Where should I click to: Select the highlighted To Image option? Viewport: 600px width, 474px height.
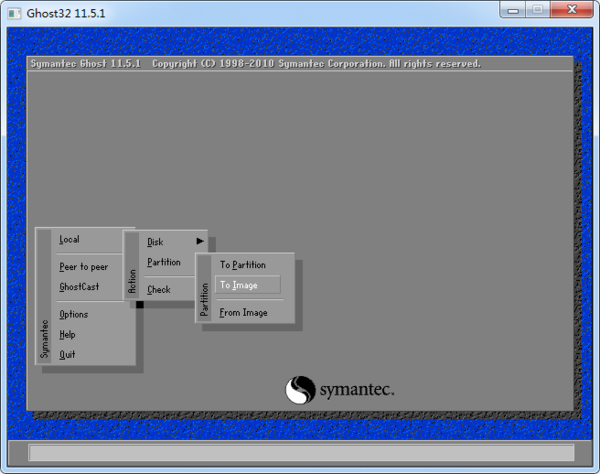[x=248, y=285]
